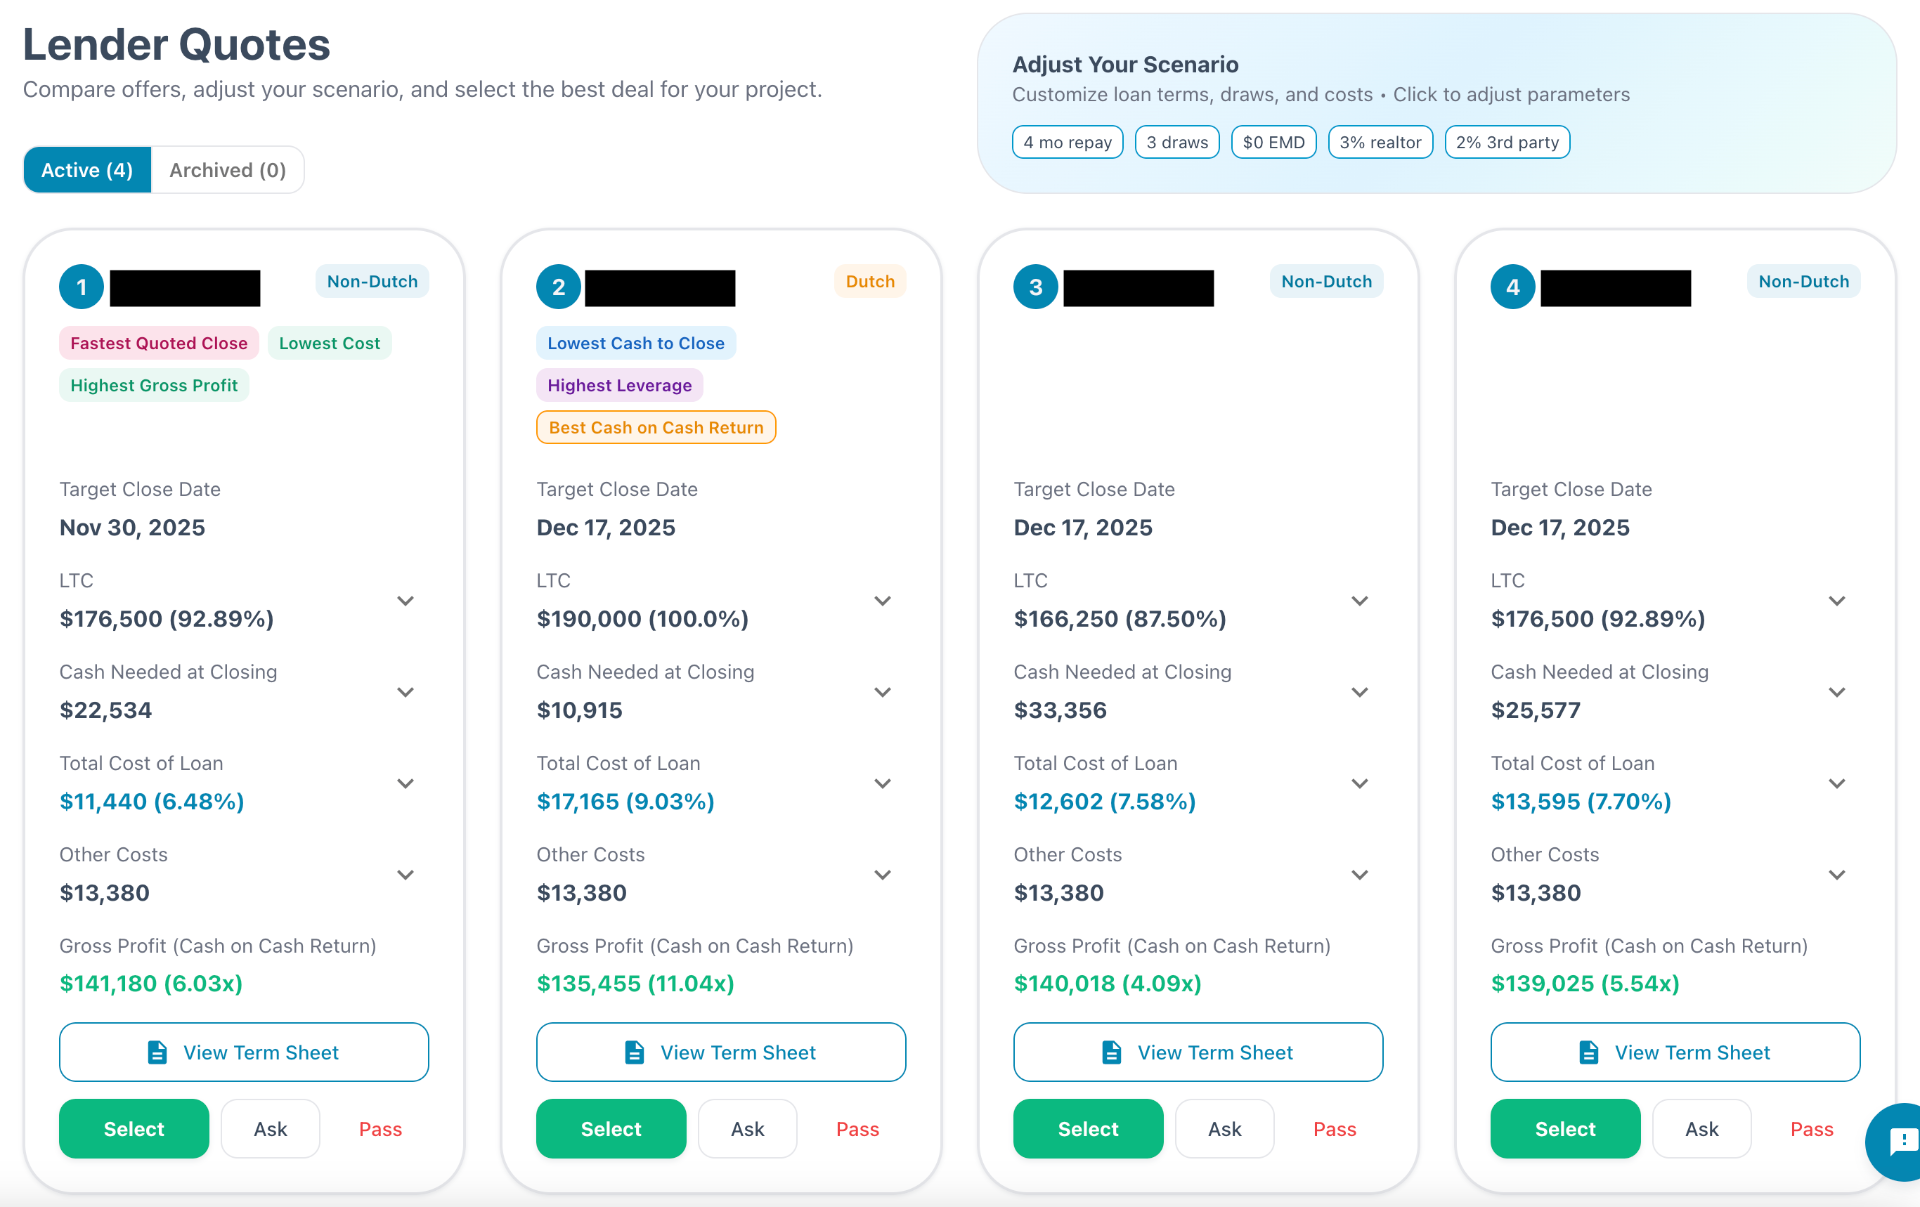The width and height of the screenshot is (1920, 1207).
Task: Switch to the Archived quotes tab
Action: 226,169
